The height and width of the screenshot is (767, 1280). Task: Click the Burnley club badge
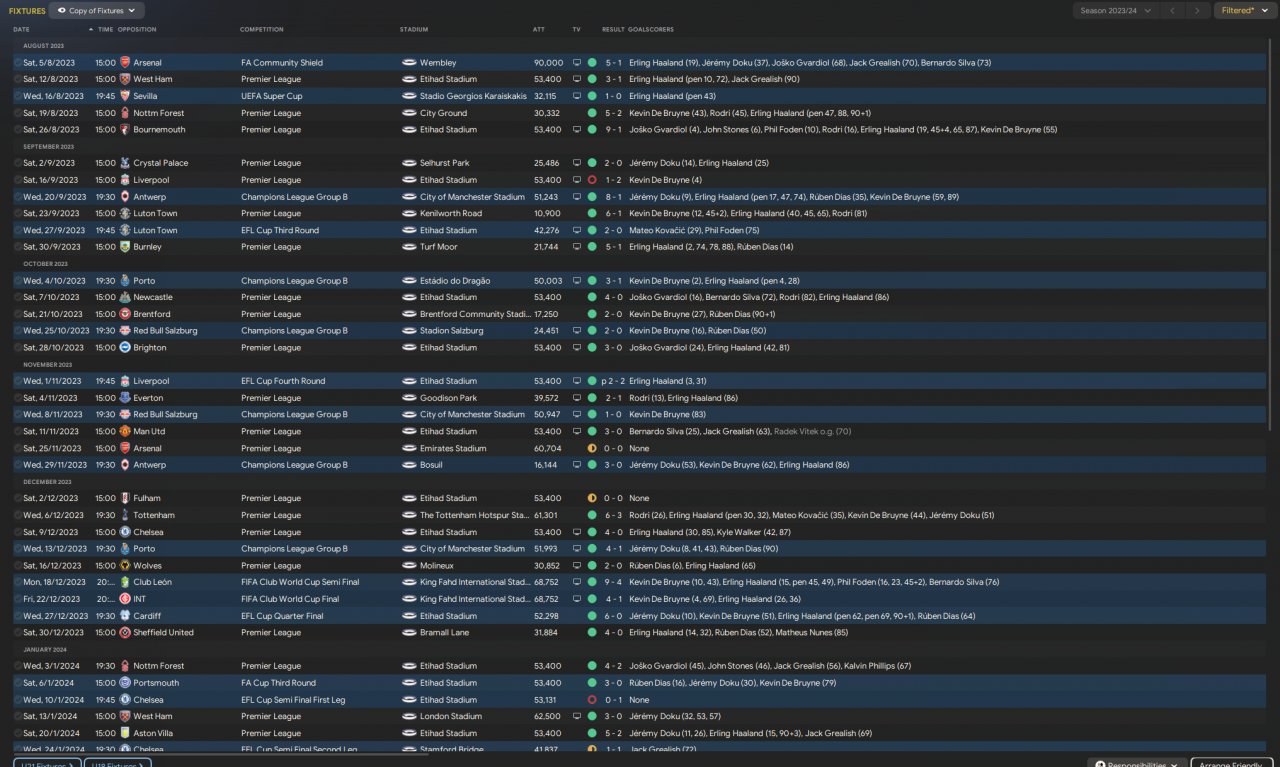125,247
